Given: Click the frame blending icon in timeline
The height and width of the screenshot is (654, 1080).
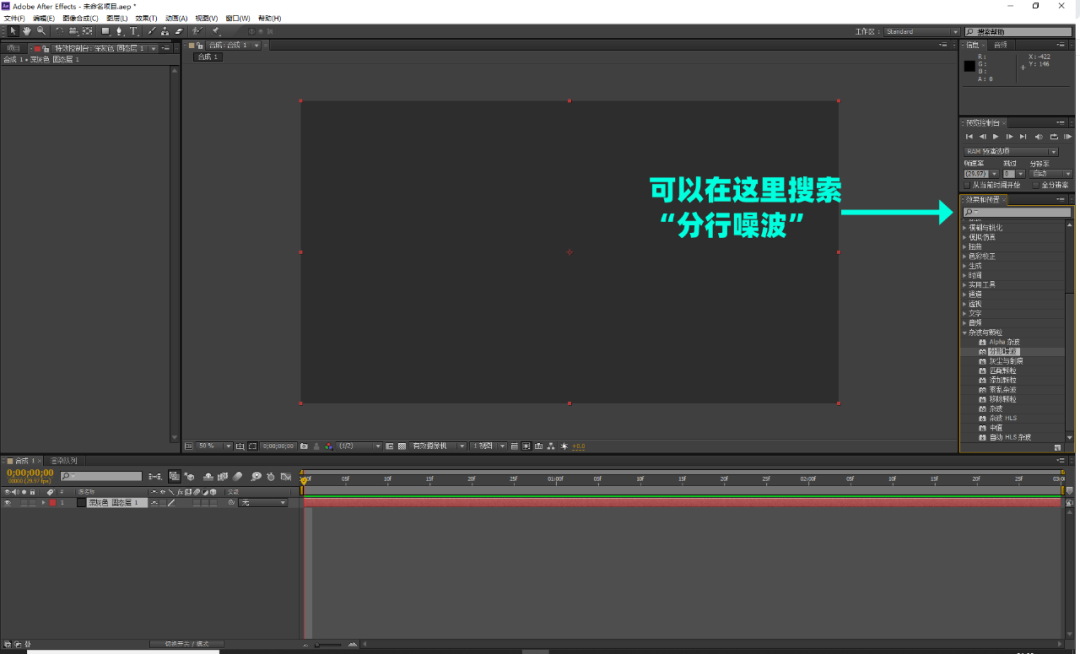Looking at the screenshot, I should tap(222, 476).
